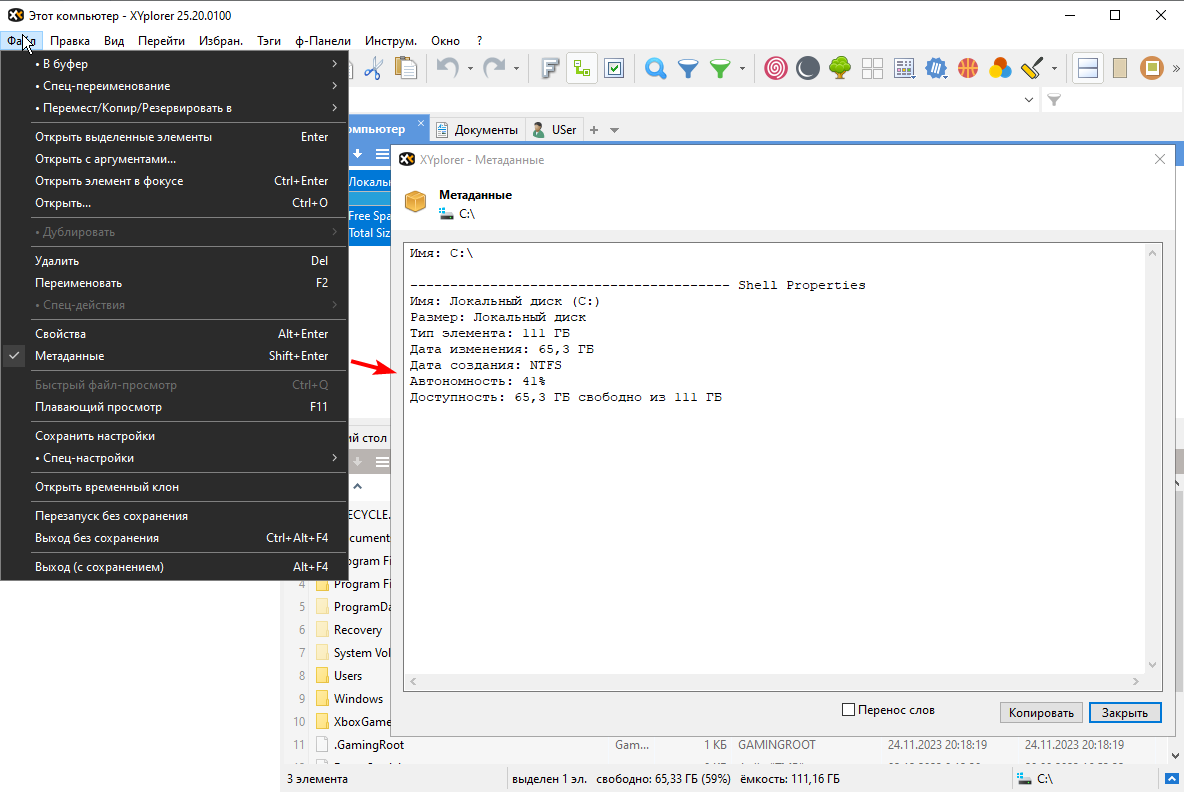Switch to the Документы tab
Screen dimensions: 1184x792
[478, 130]
